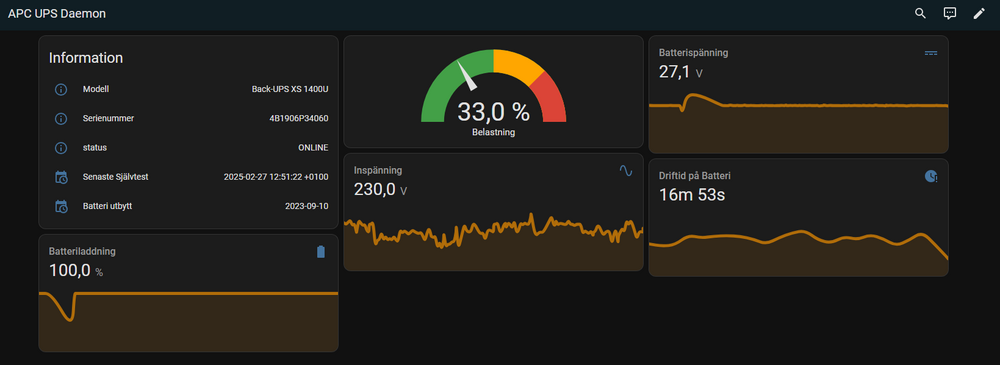
Task: Click the battery icon on Batteriladdning card
Action: pyautogui.click(x=321, y=252)
